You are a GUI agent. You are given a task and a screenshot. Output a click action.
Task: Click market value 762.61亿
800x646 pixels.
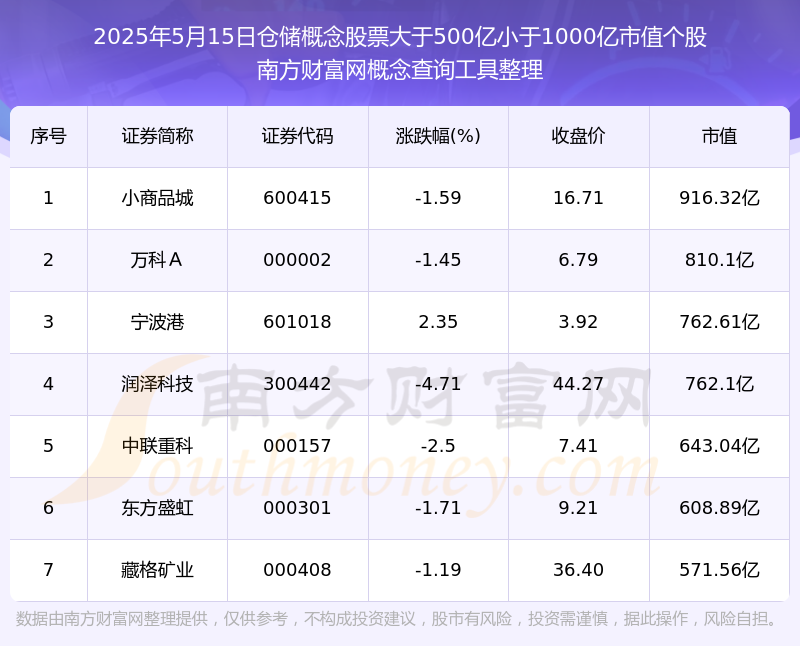(x=719, y=322)
